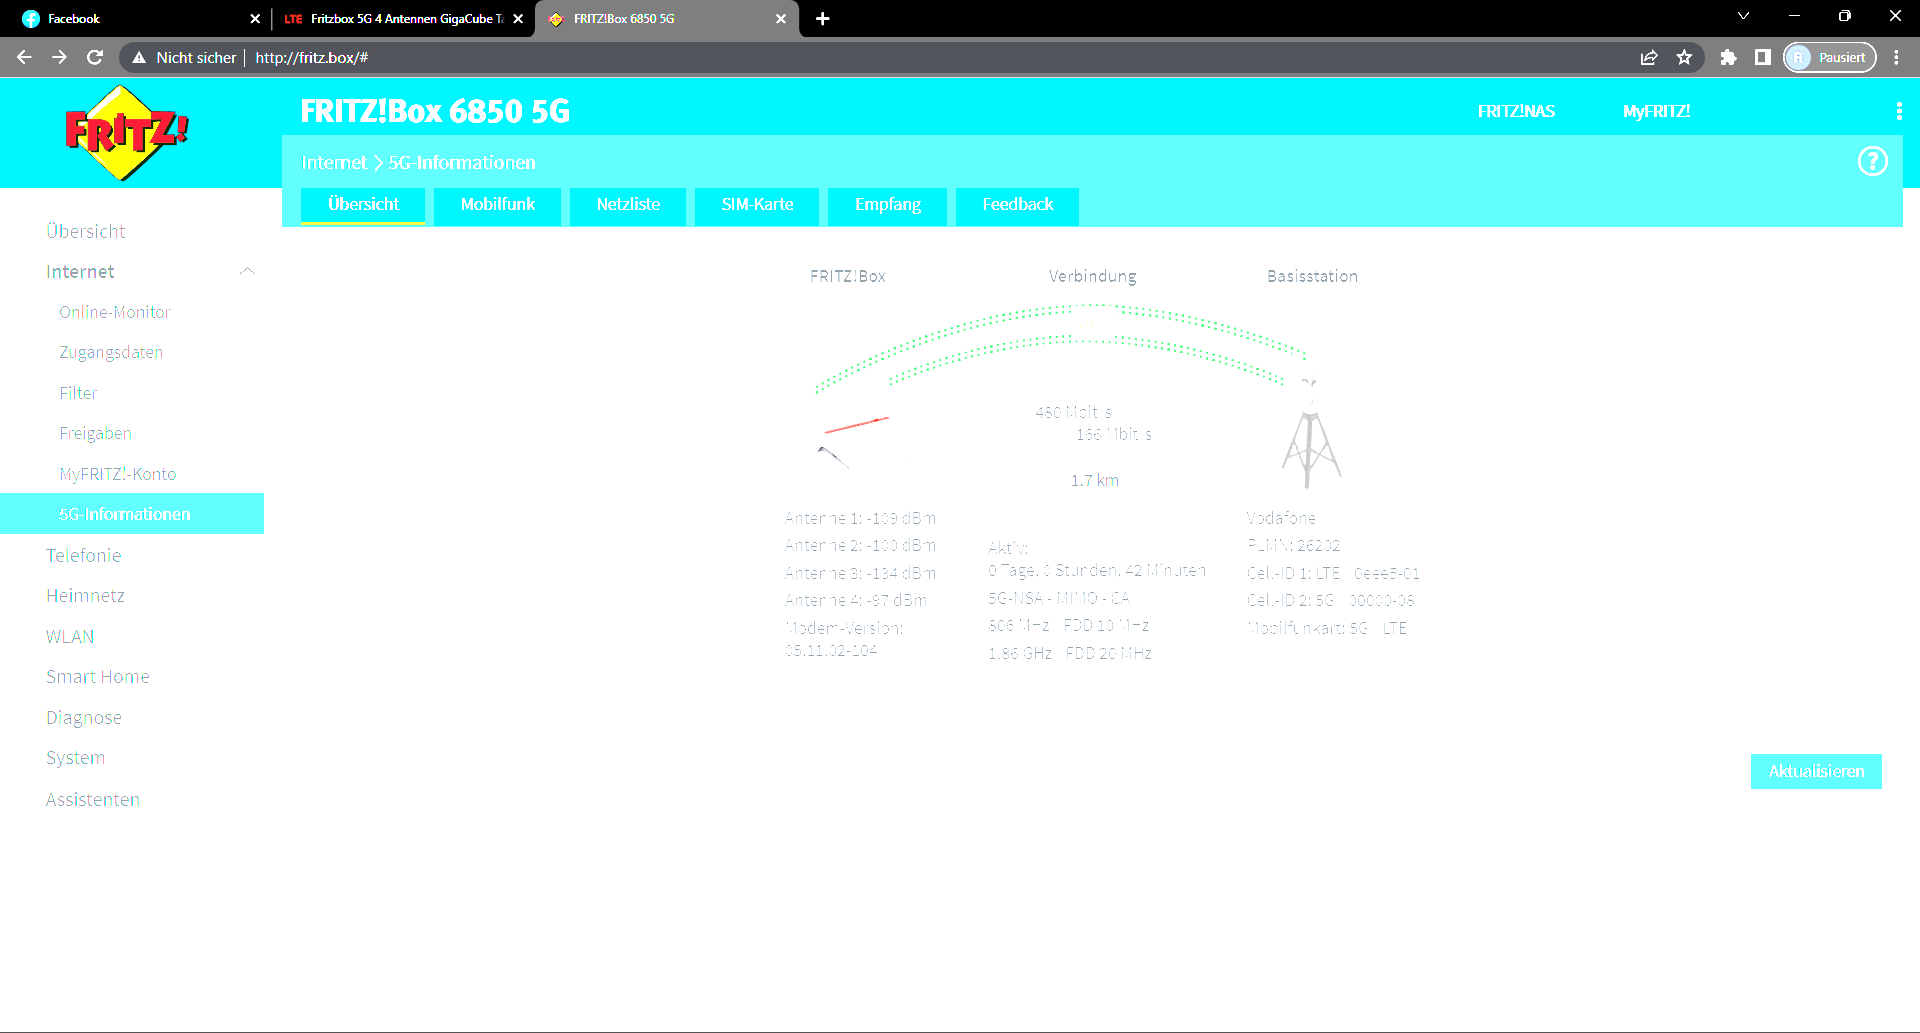The width and height of the screenshot is (1920, 1033).
Task: Close the Fritzbox 5G 4 Antennen tab
Action: coord(518,18)
